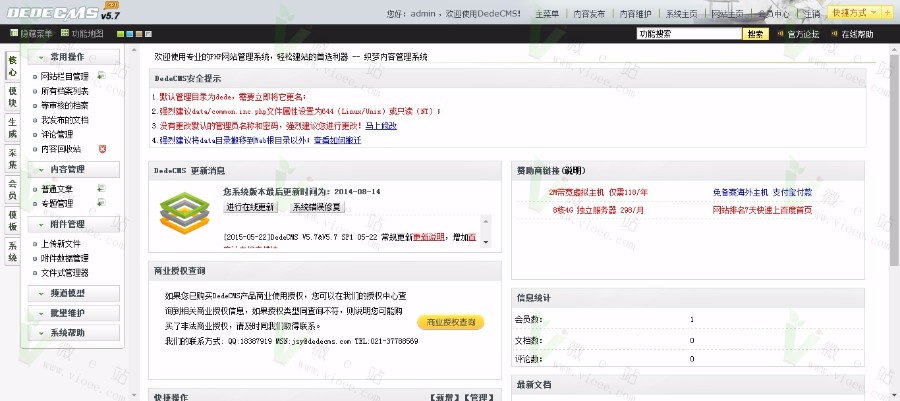Click 注销 to log out
The width and height of the screenshot is (900, 401).
pos(812,14)
